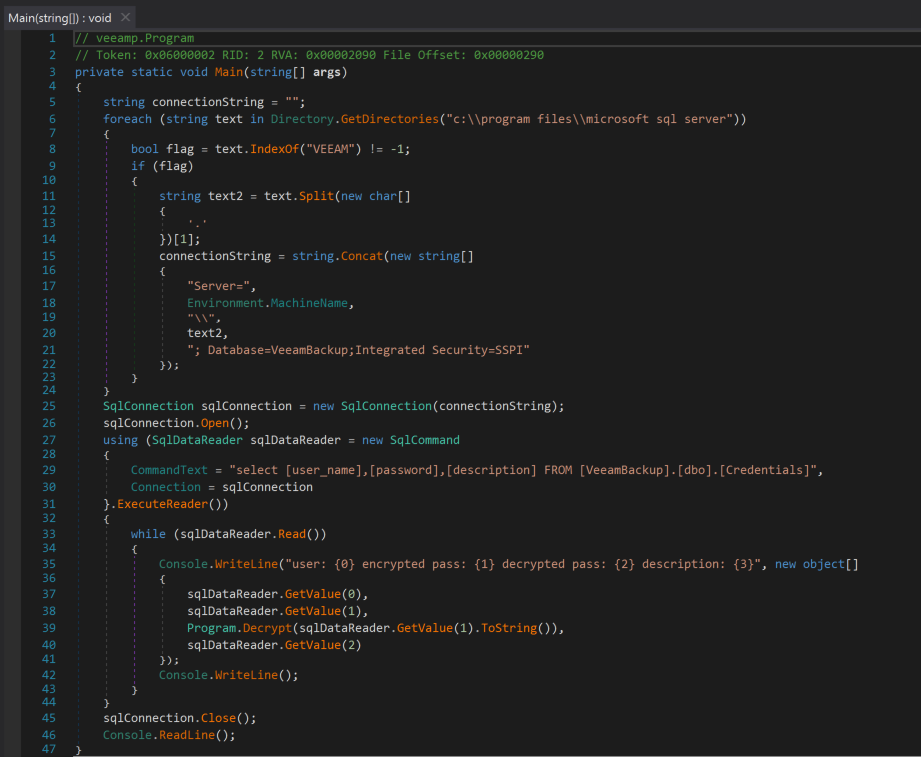
Task: Select the "VEEAM" string literal
Action: click(330, 149)
